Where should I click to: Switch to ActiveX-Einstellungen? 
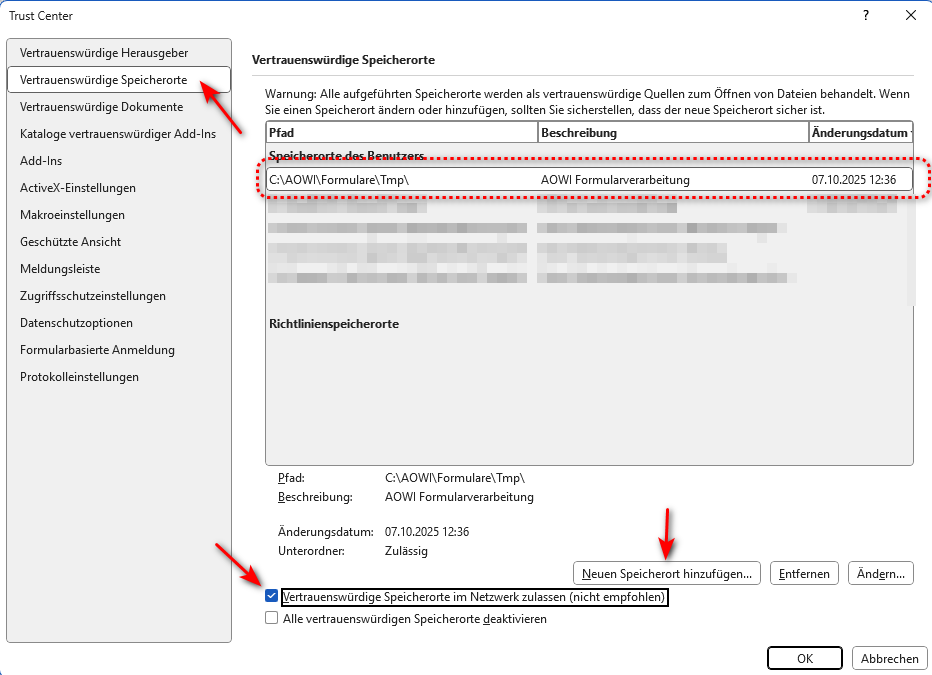[x=78, y=187]
